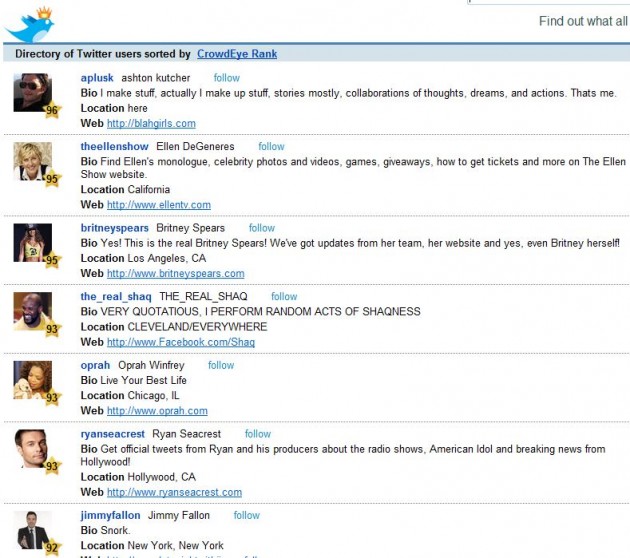Click the blue Twitter bird crown logo
The width and height of the screenshot is (630, 558).
29,25
